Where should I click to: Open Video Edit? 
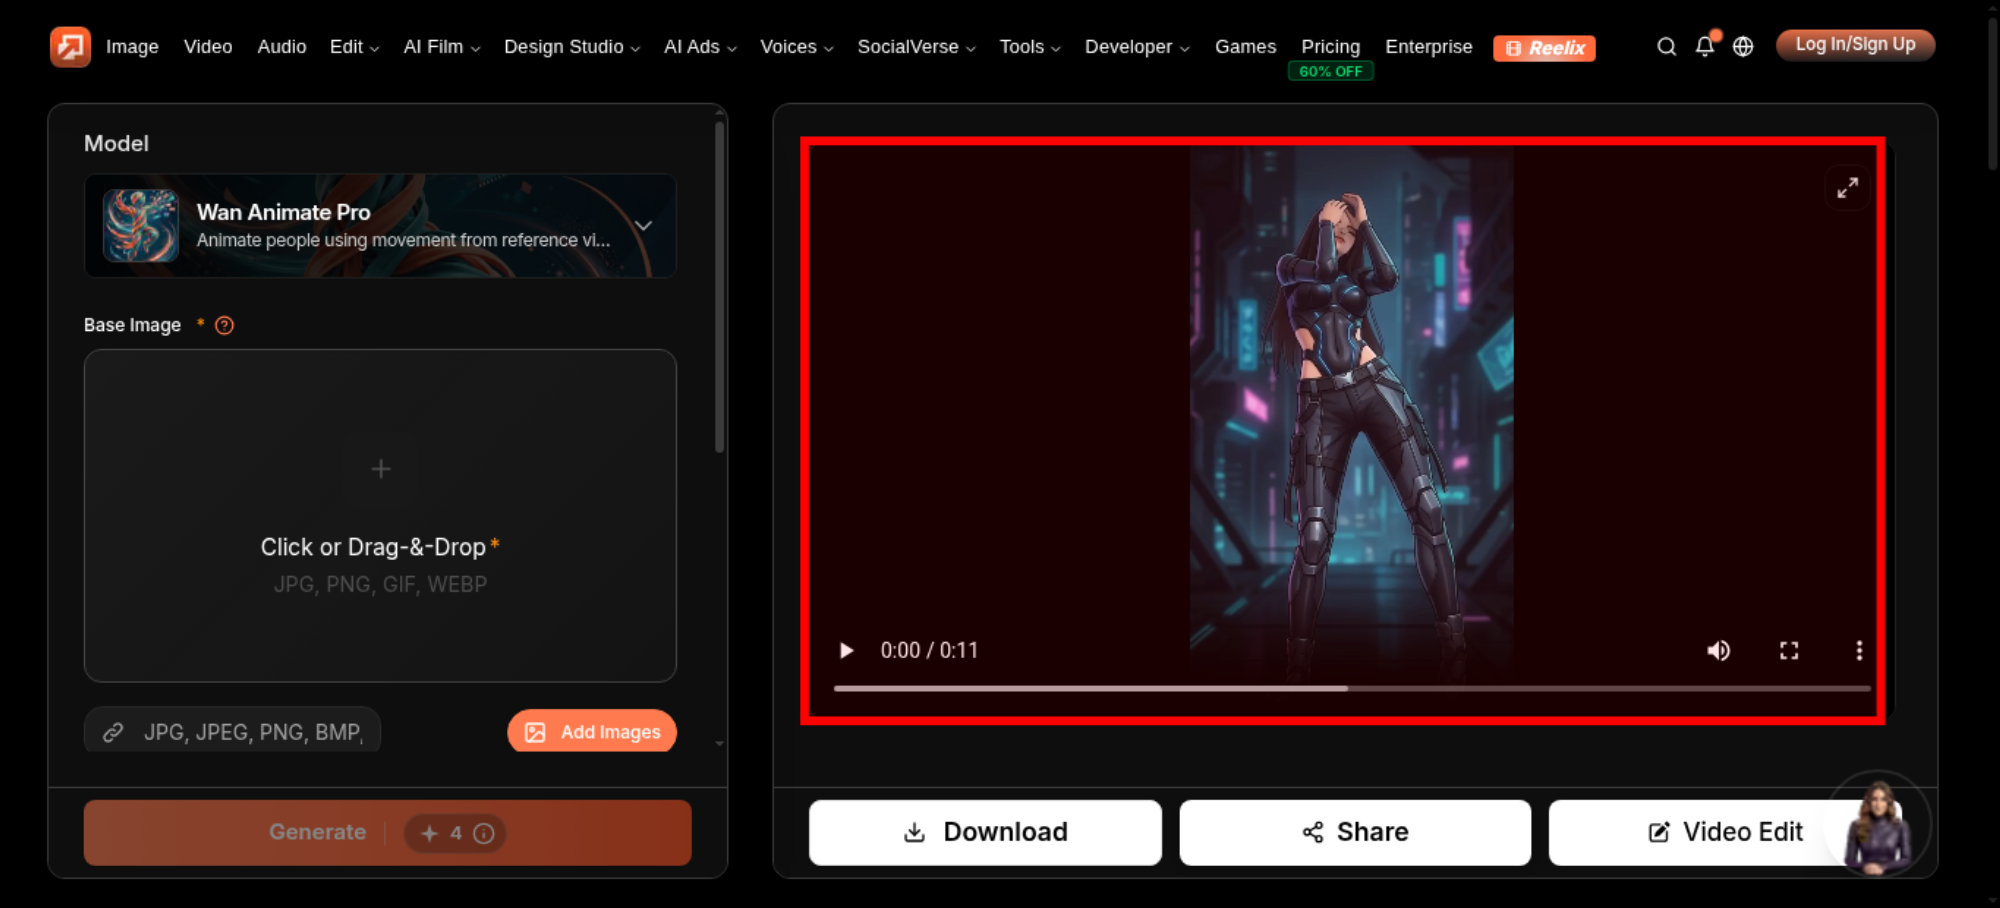(x=1725, y=832)
